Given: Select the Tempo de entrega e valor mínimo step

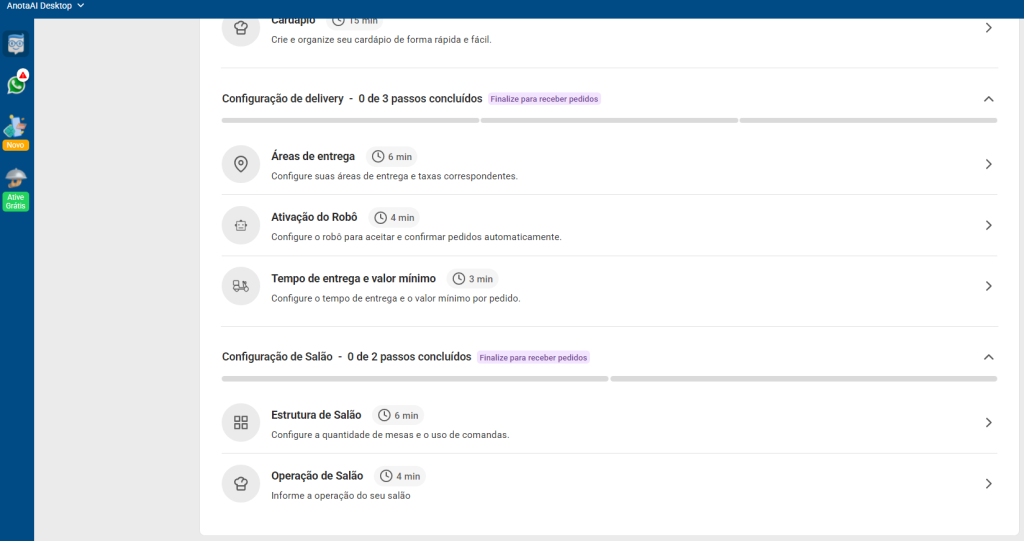Looking at the screenshot, I should pos(353,279).
